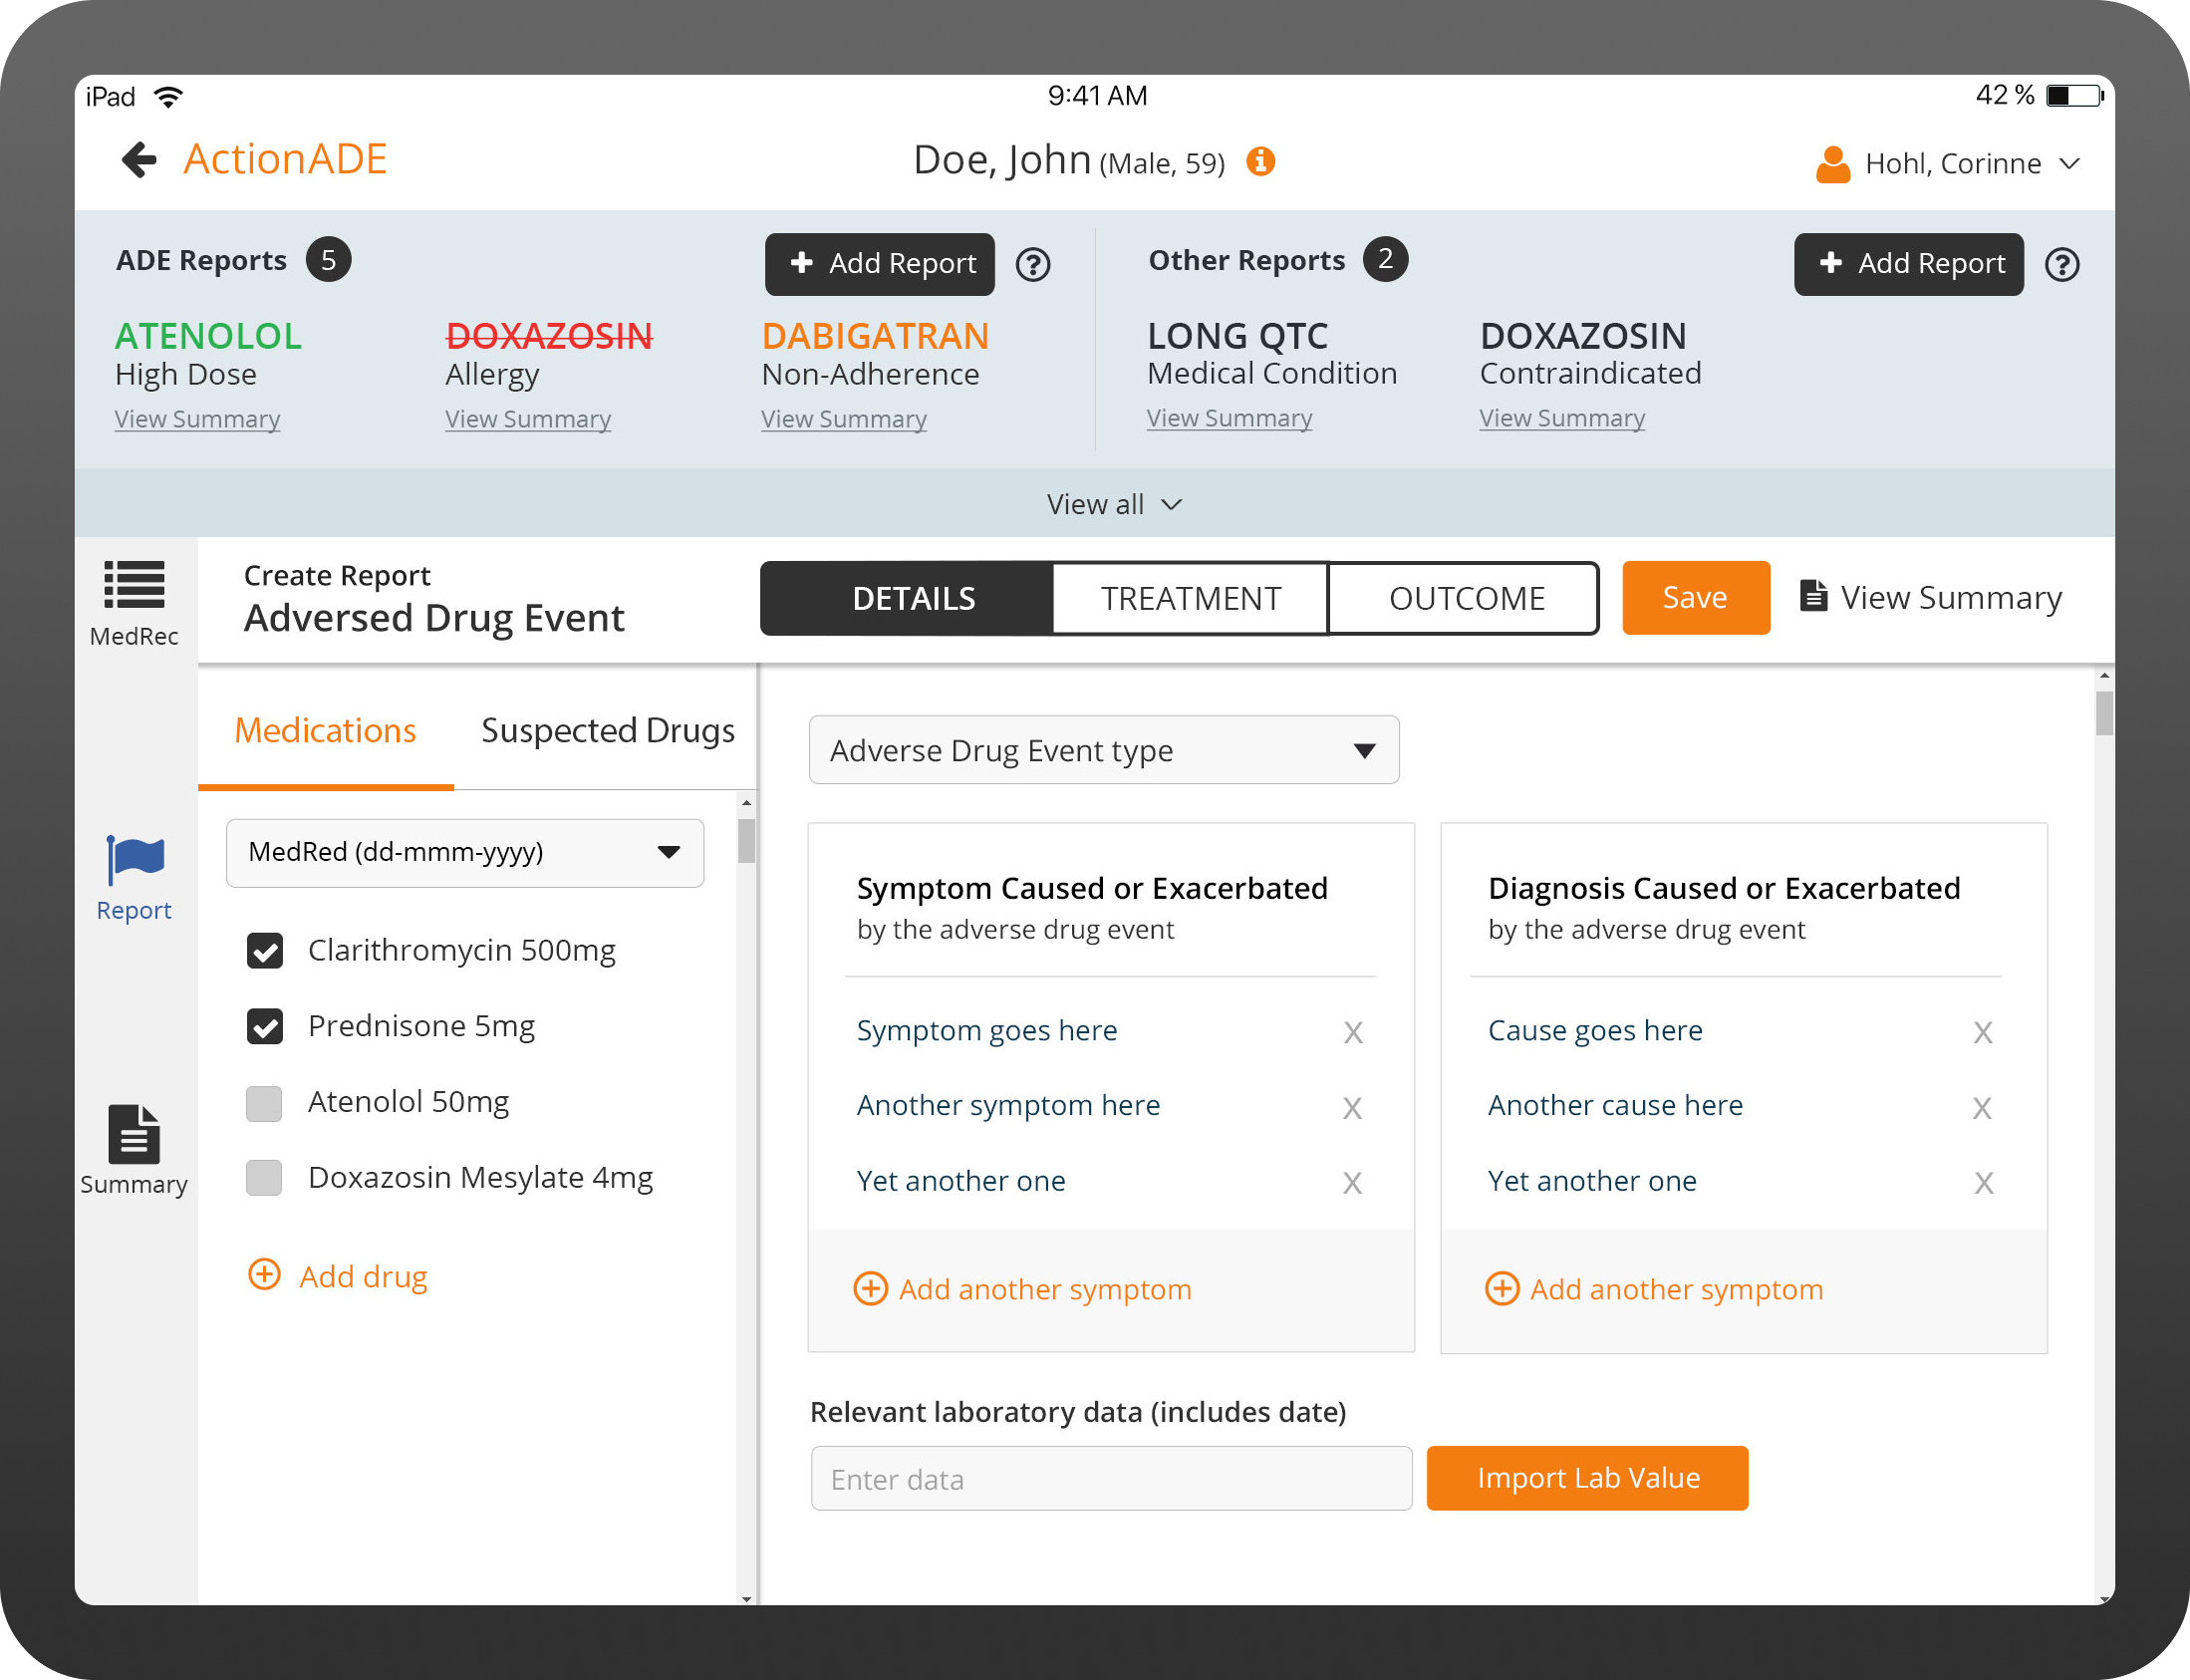The image size is (2190, 1680).
Task: Click the main form scrollbar thumb
Action: pos(2104,713)
